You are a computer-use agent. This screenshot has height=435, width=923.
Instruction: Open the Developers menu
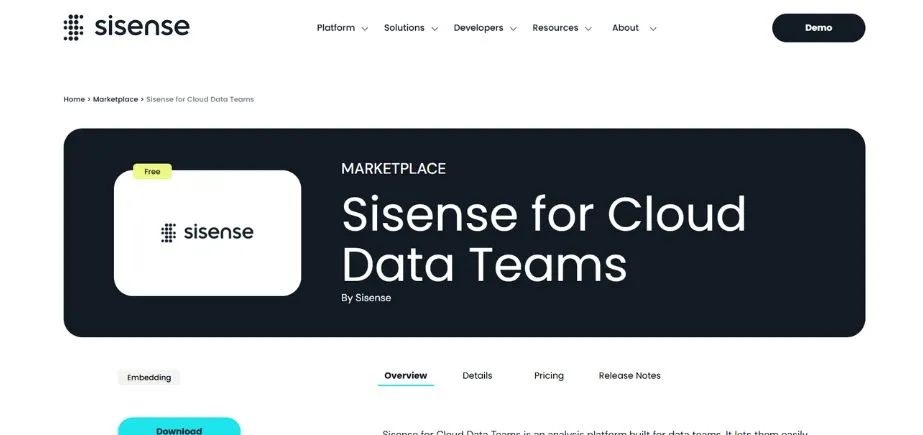[478, 28]
